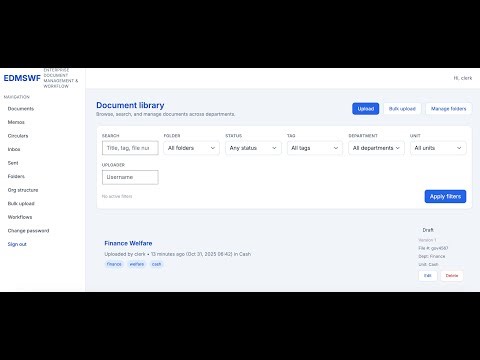Viewport: 480px width, 360px height.
Task: Expand the All units dropdown
Action: pyautogui.click(x=438, y=148)
